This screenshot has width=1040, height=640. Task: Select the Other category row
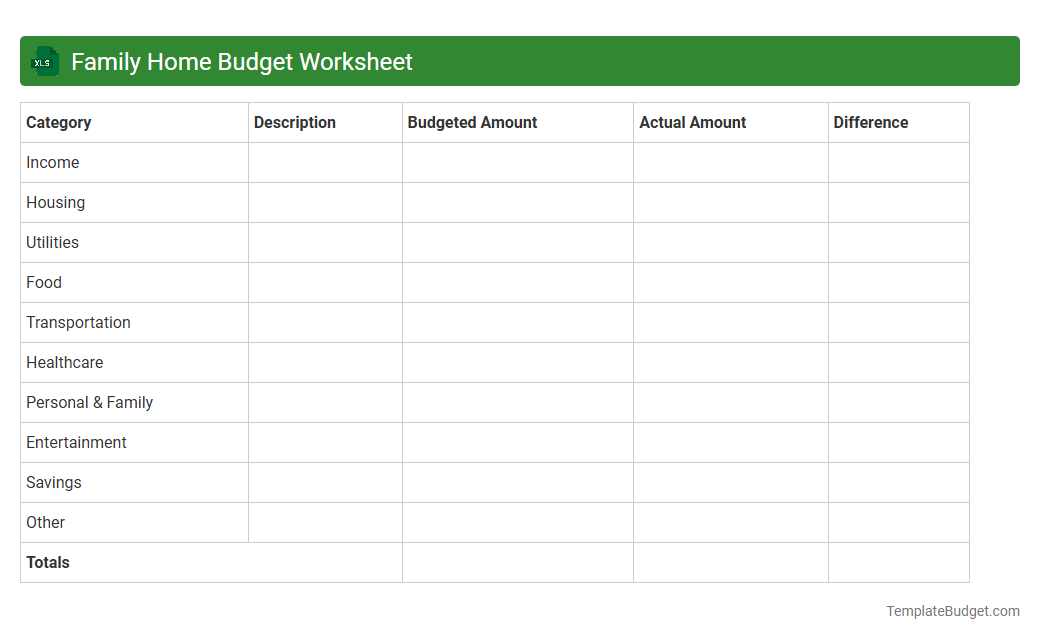(45, 522)
